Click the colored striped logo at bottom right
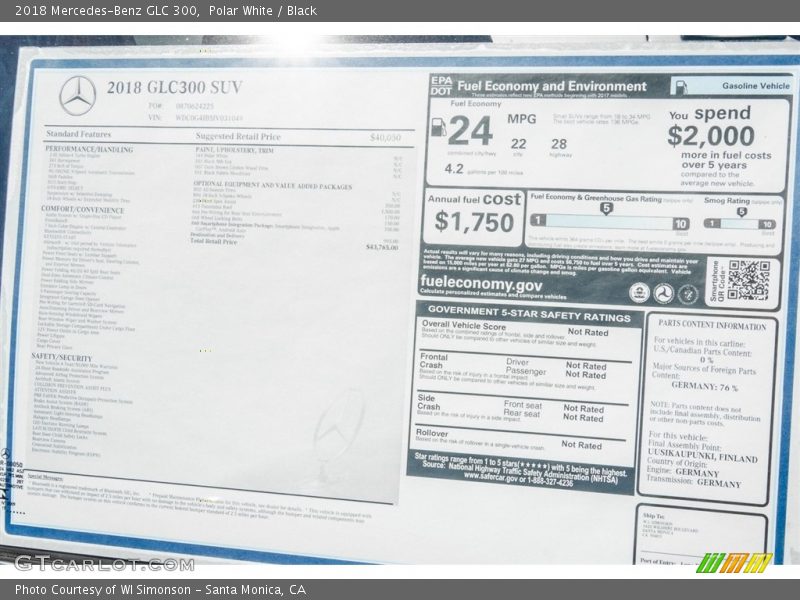 click(734, 563)
